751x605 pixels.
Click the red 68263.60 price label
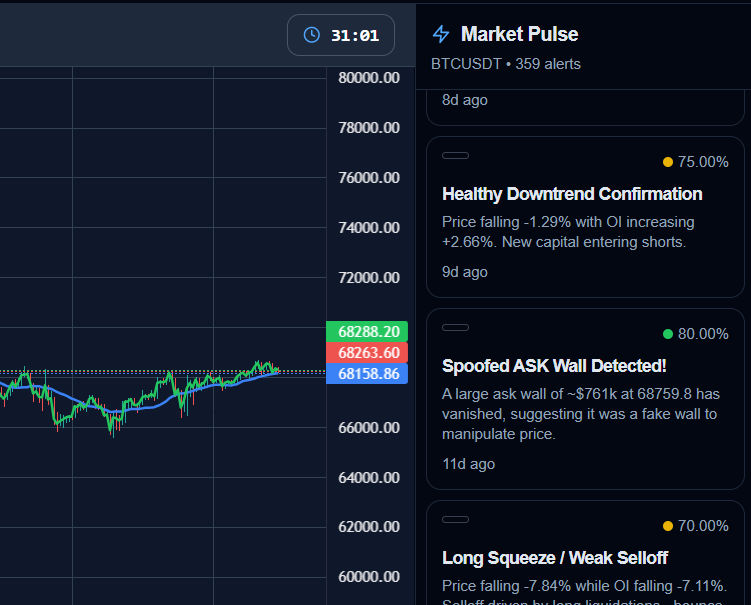pyautogui.click(x=367, y=353)
